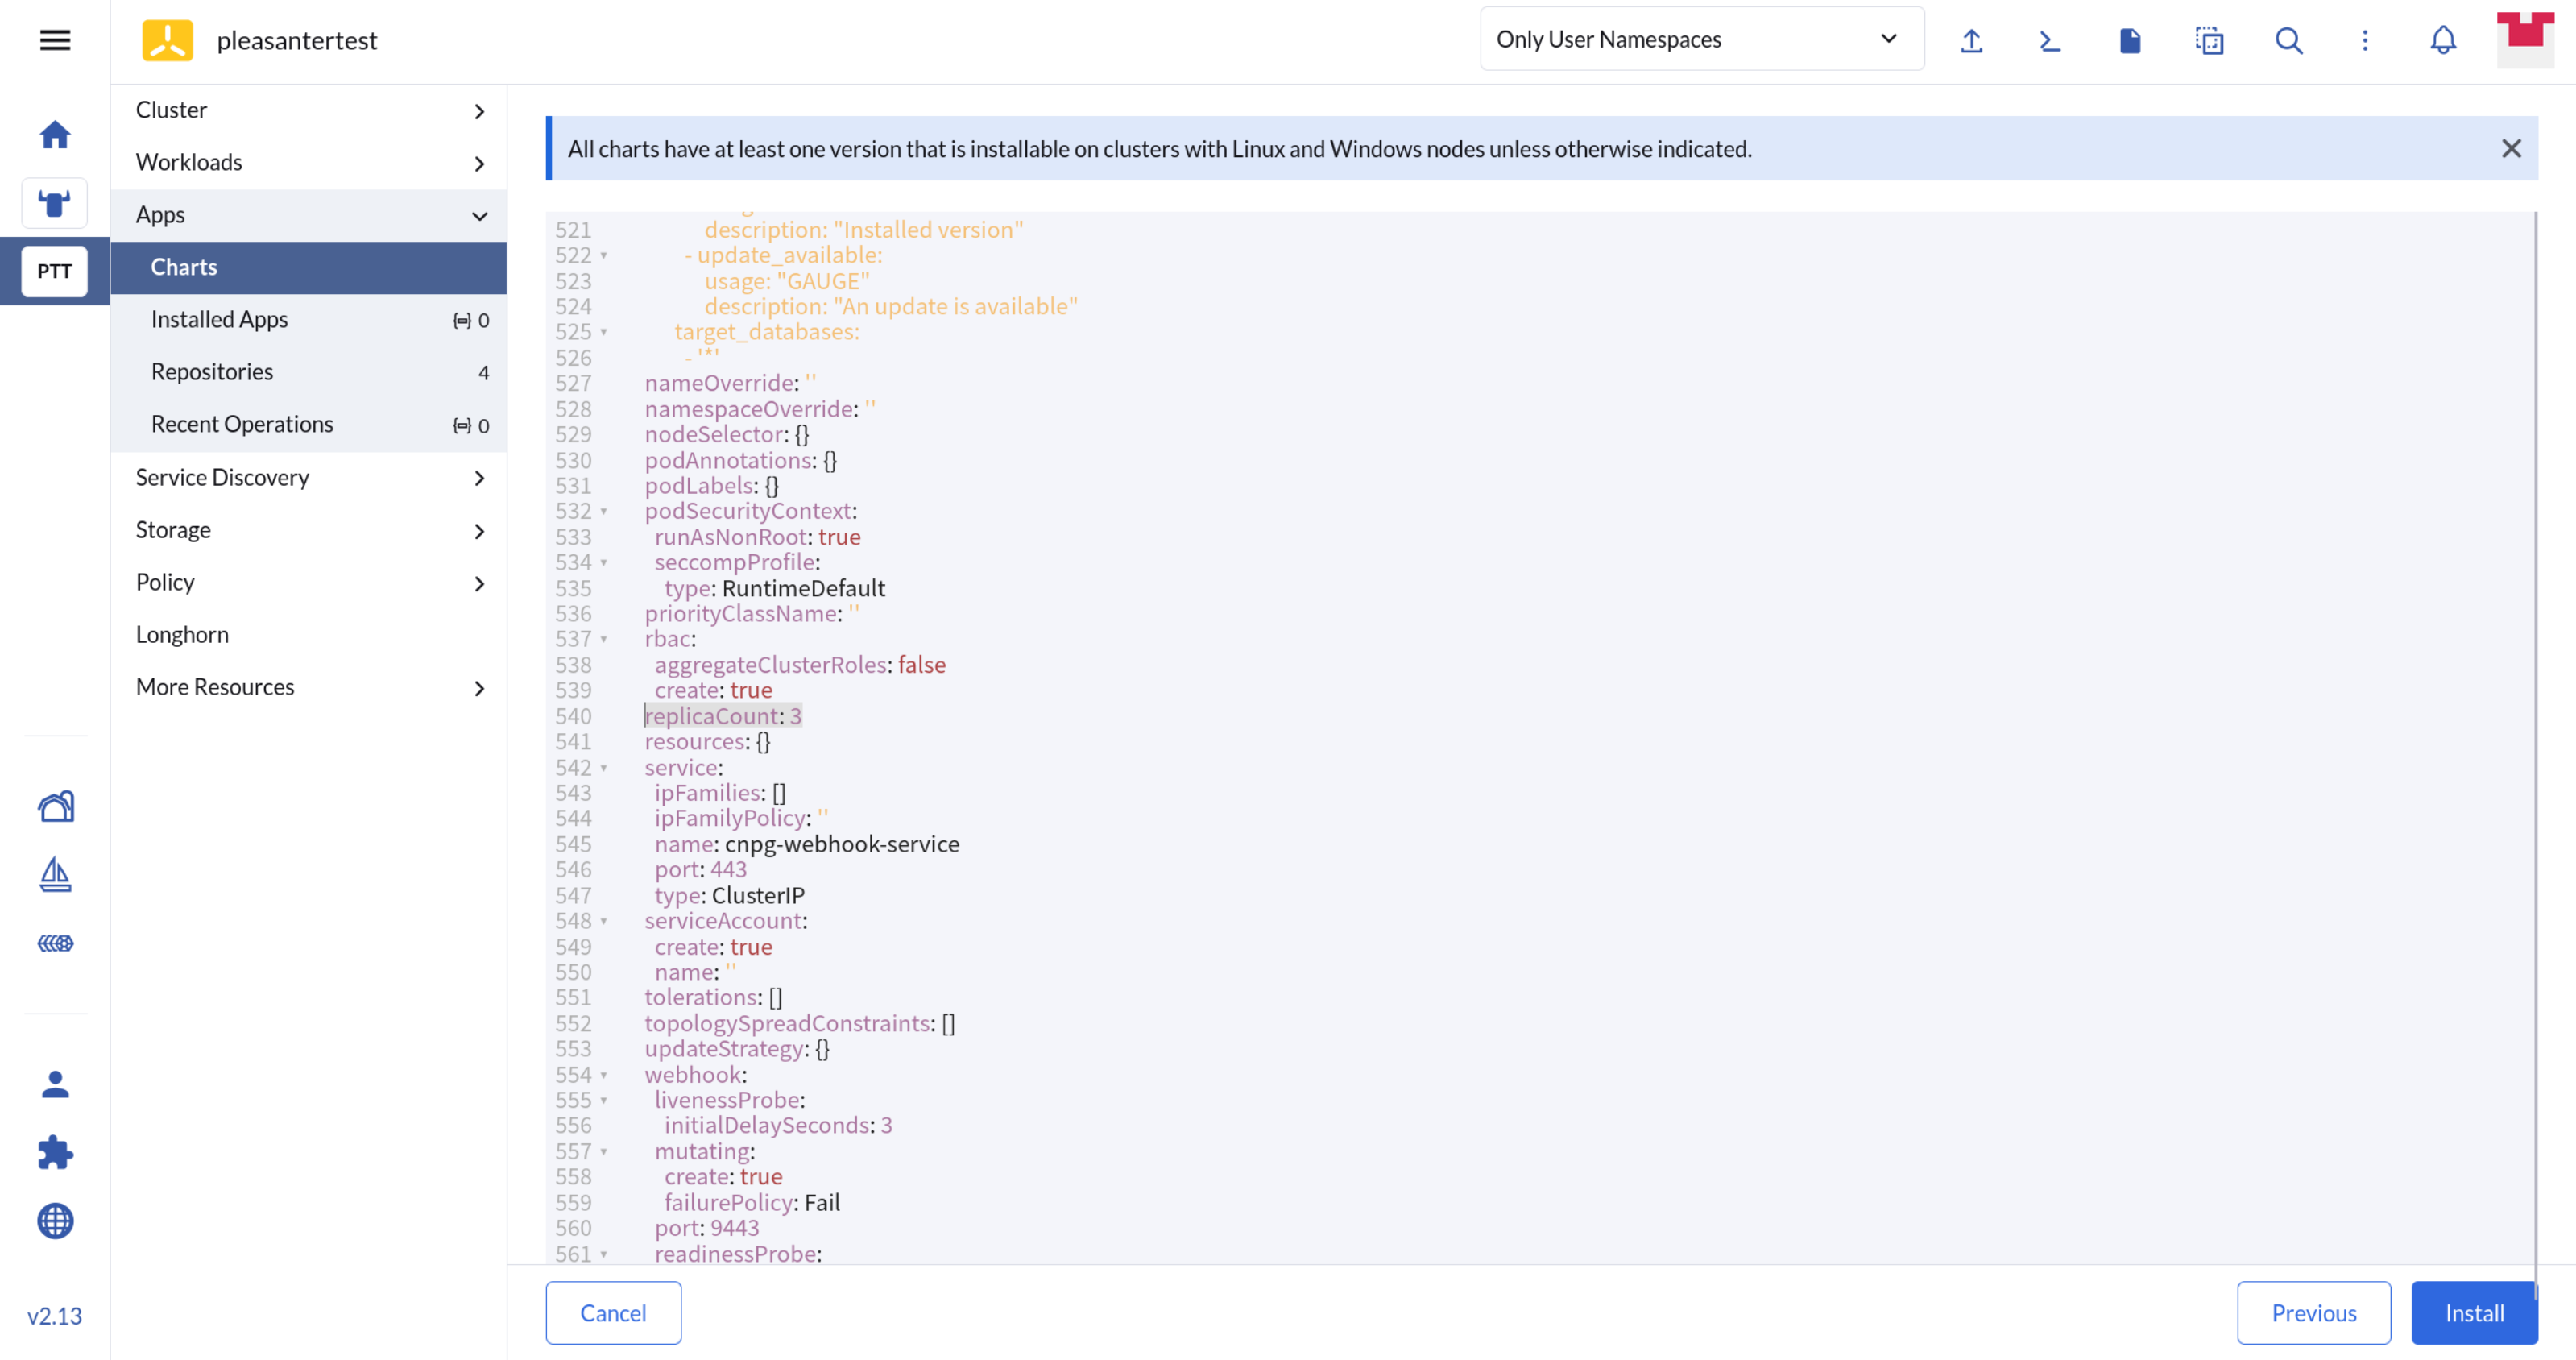
Task: Click the Previous button
Action: 2313,1313
